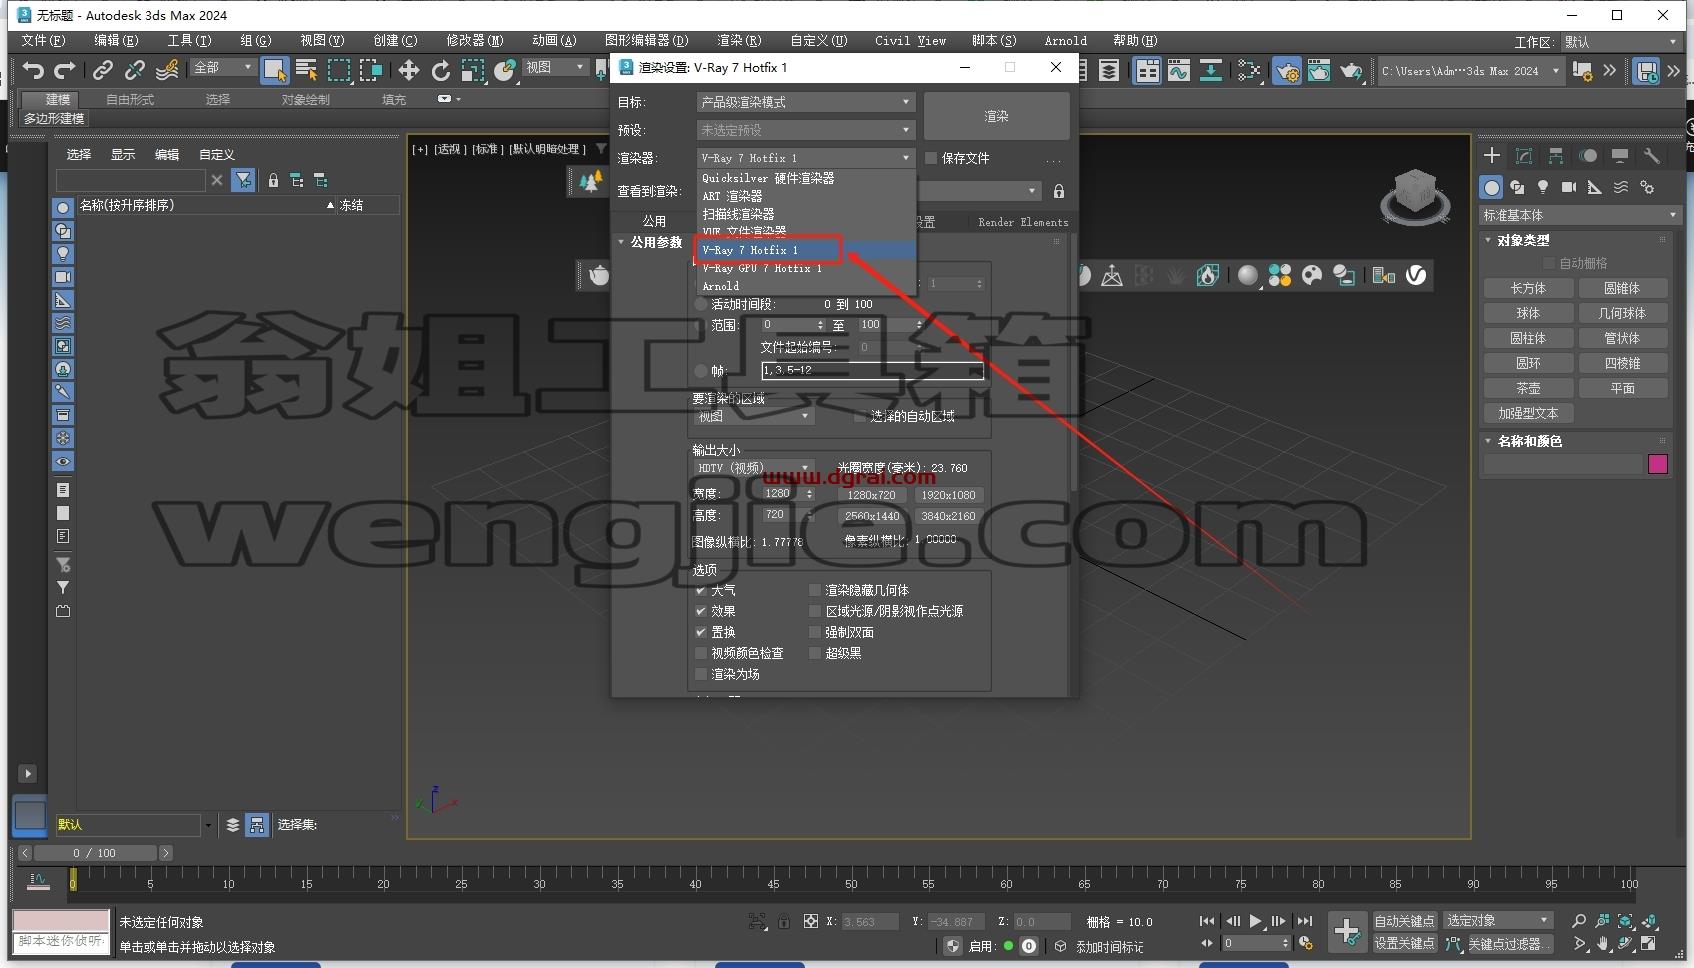Activate the Select Object tool

tap(274, 70)
